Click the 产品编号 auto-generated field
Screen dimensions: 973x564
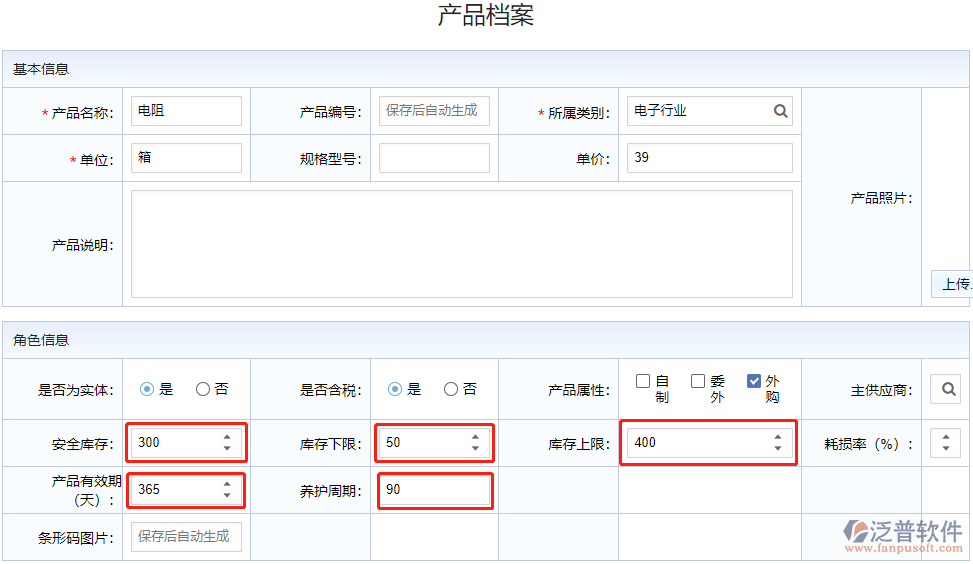434,111
